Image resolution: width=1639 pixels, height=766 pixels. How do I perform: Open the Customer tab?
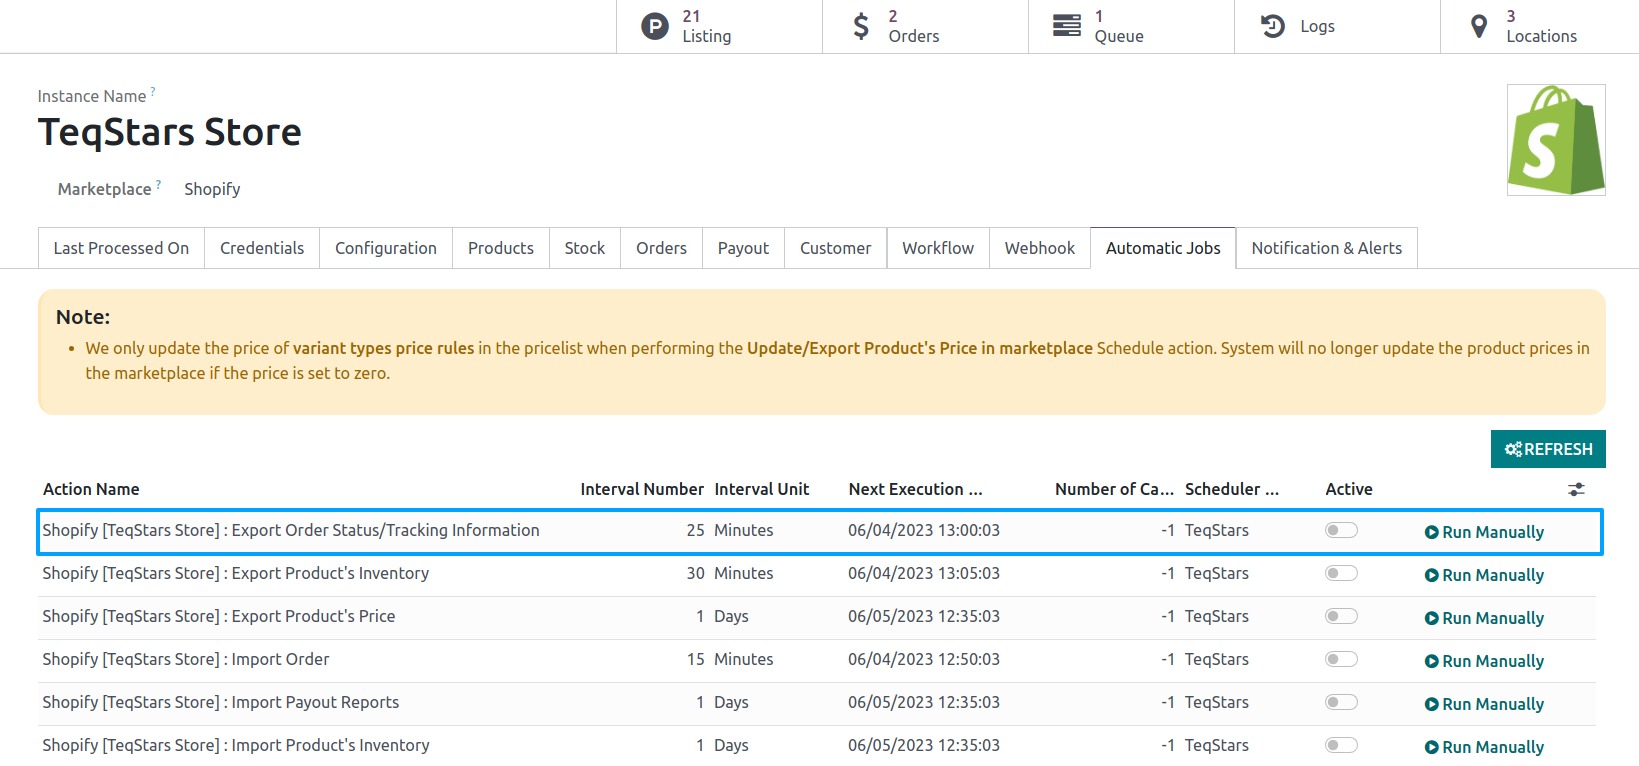point(836,248)
